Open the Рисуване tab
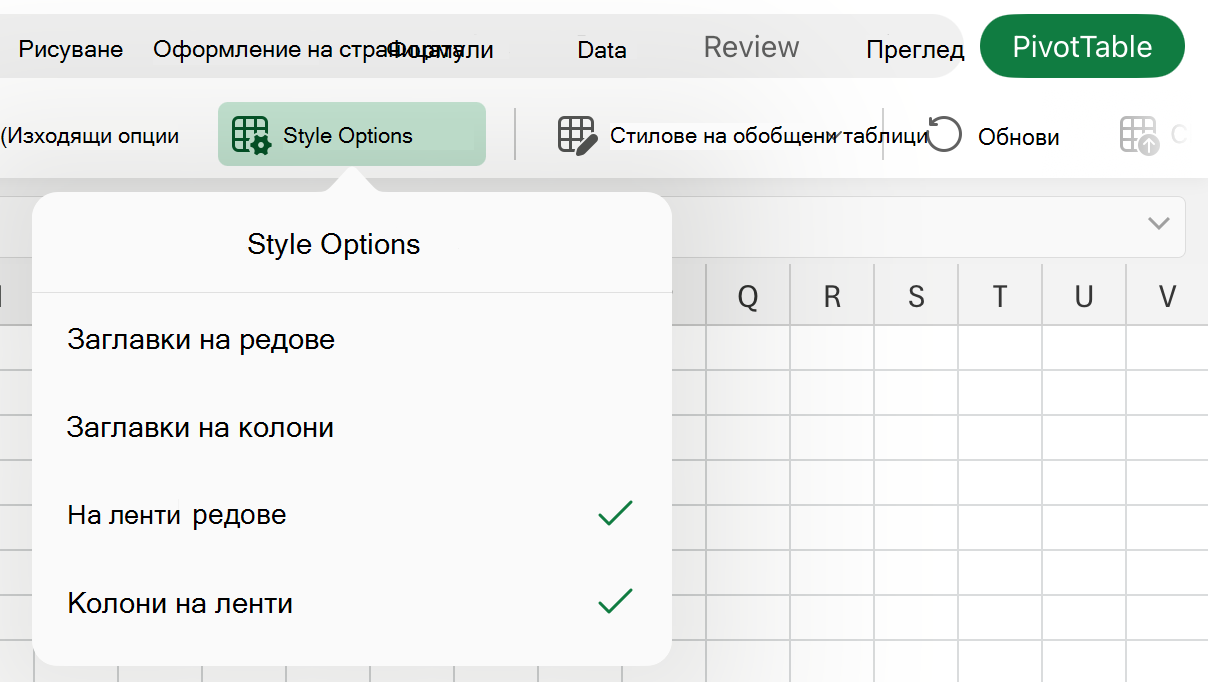Screen dimensions: 1208x682 pyautogui.click(x=71, y=49)
